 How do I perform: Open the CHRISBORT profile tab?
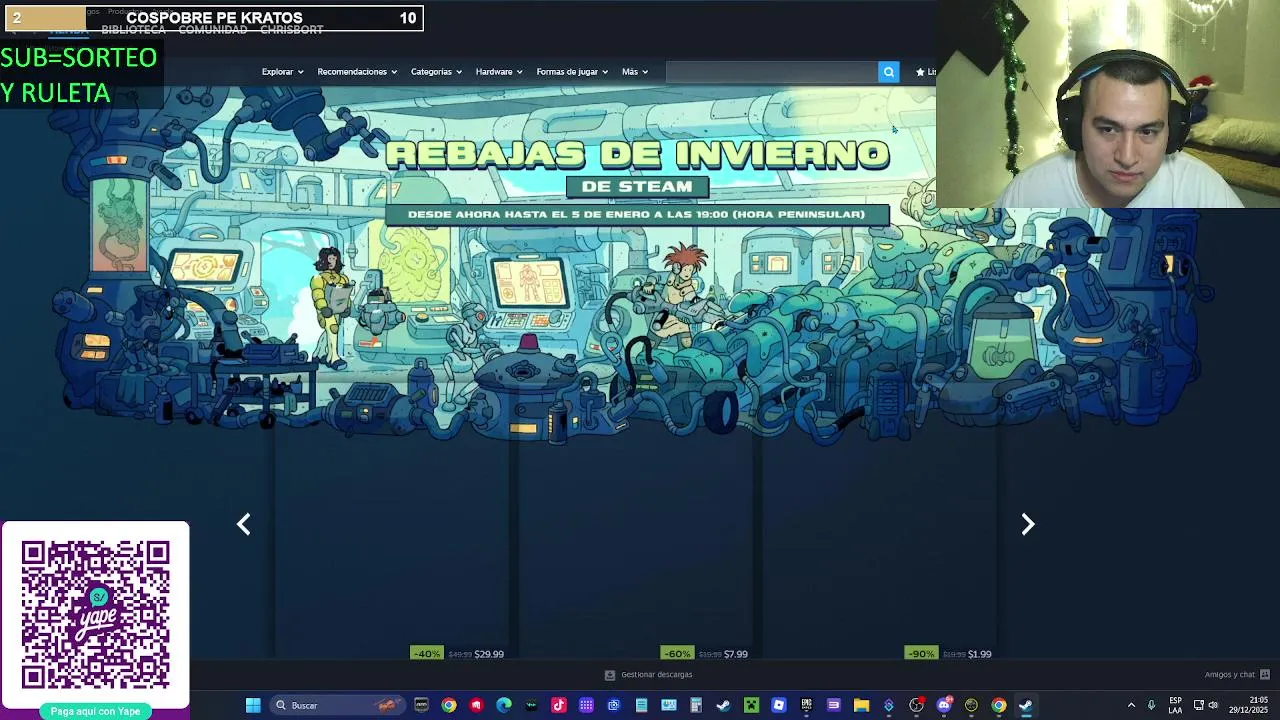pyautogui.click(x=291, y=30)
